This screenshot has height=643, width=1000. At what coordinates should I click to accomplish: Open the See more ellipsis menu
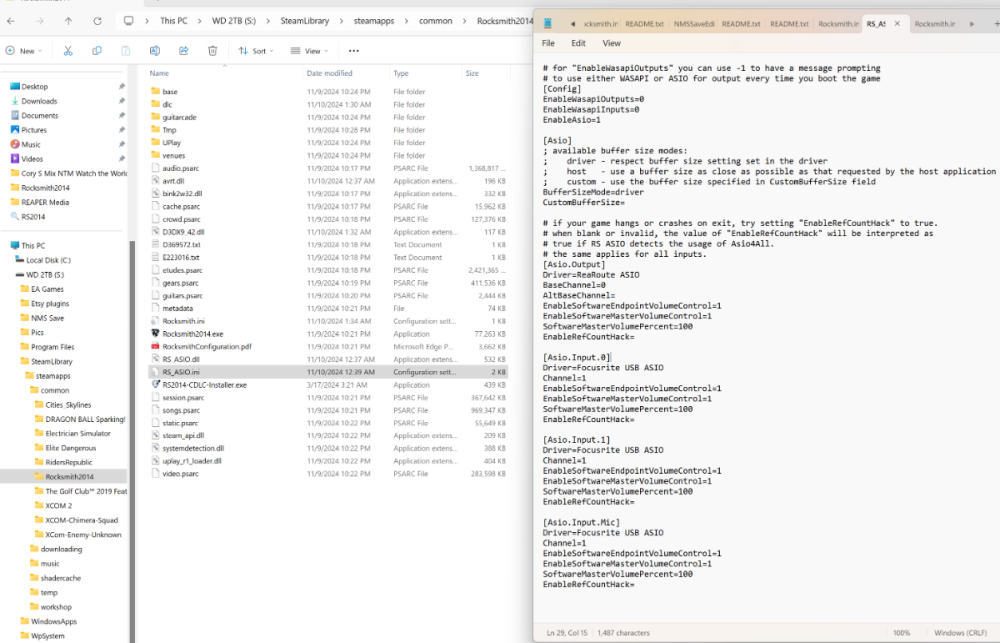(x=354, y=51)
